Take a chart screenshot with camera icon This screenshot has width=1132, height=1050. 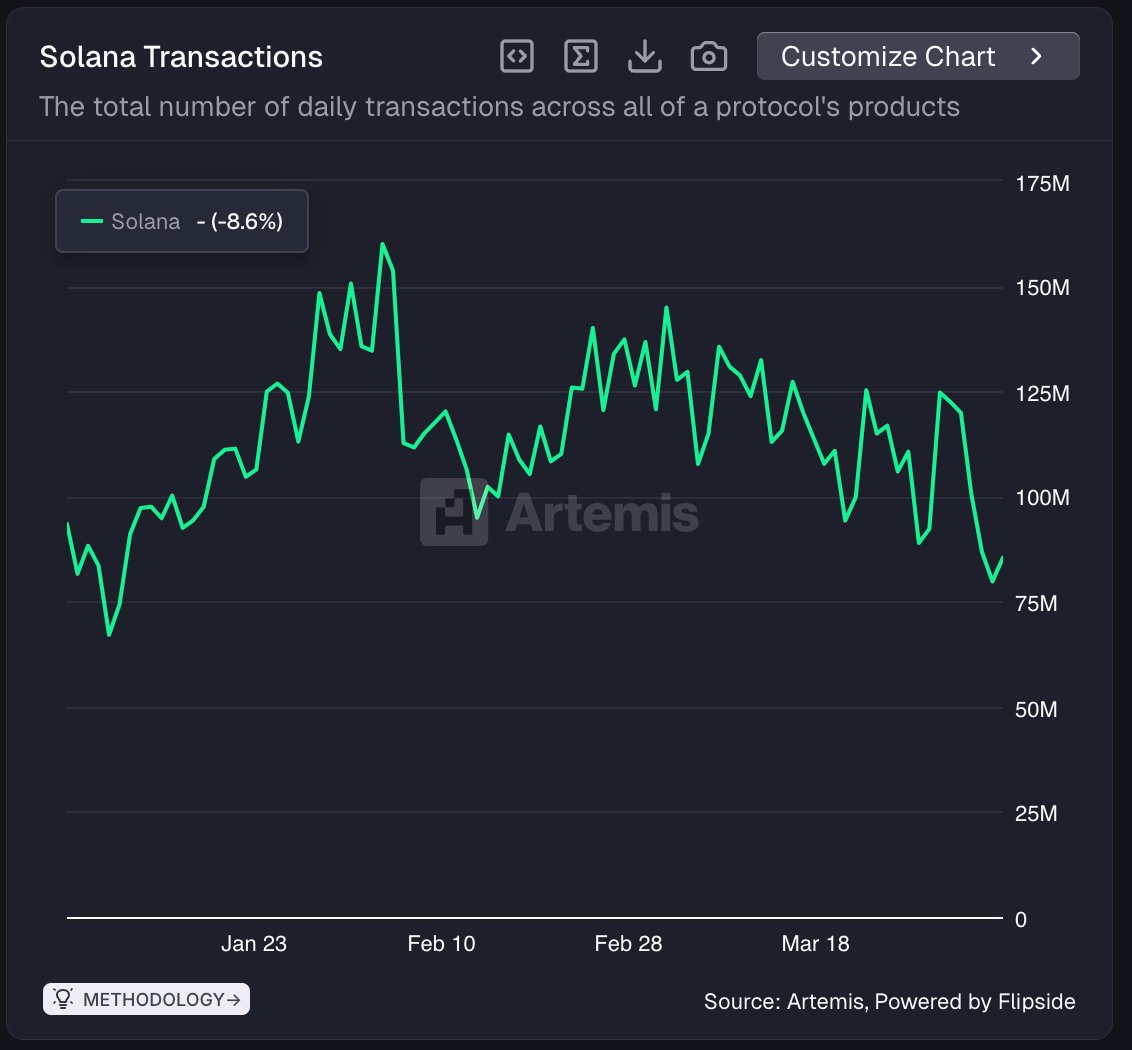(x=709, y=57)
